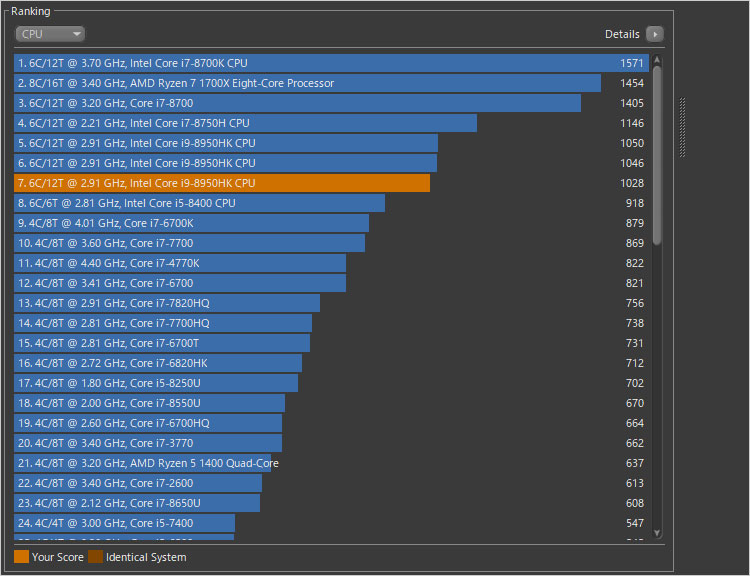This screenshot has height=576, width=750.
Task: Click the 1571 score value
Action: [x=632, y=63]
